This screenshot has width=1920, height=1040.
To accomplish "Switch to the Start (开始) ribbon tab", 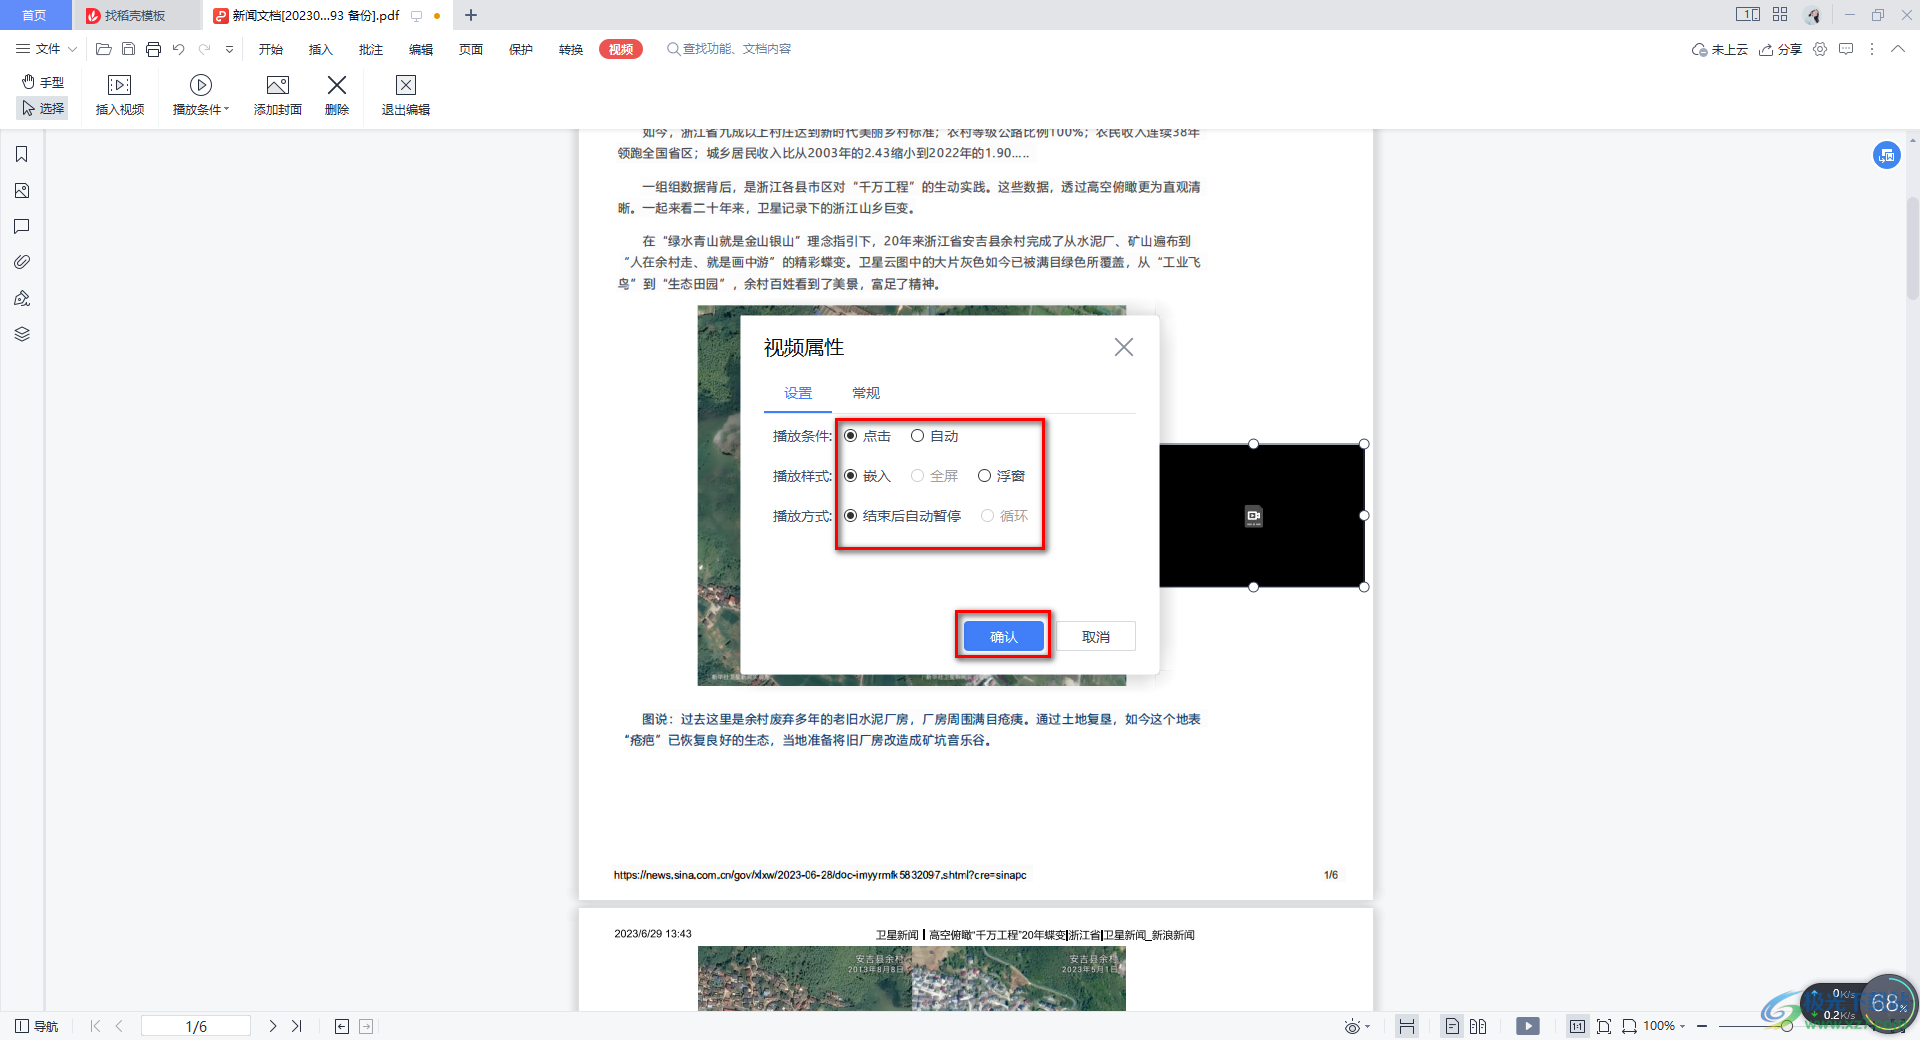I will [x=271, y=49].
